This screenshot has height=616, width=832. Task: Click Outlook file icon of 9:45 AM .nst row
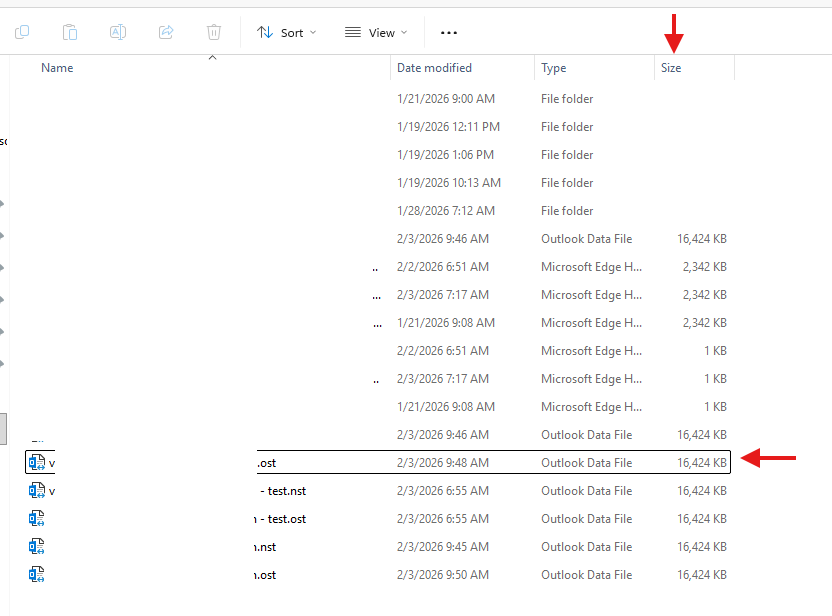point(37,546)
